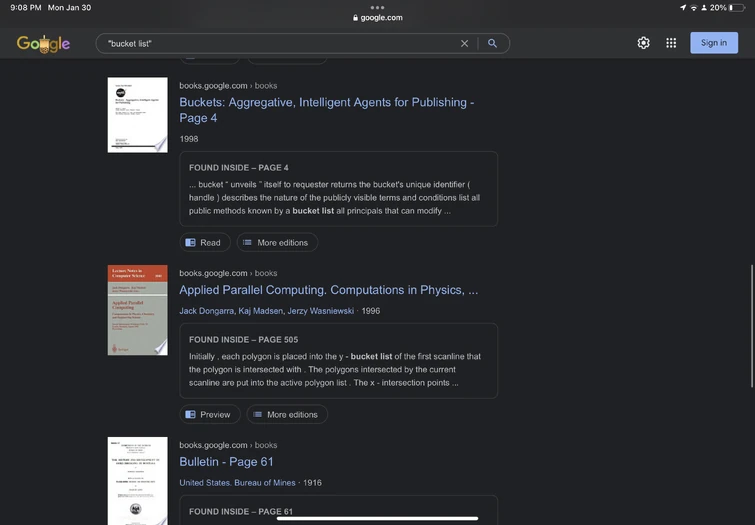
Task: Open the Google apps grid icon
Action: (x=671, y=43)
